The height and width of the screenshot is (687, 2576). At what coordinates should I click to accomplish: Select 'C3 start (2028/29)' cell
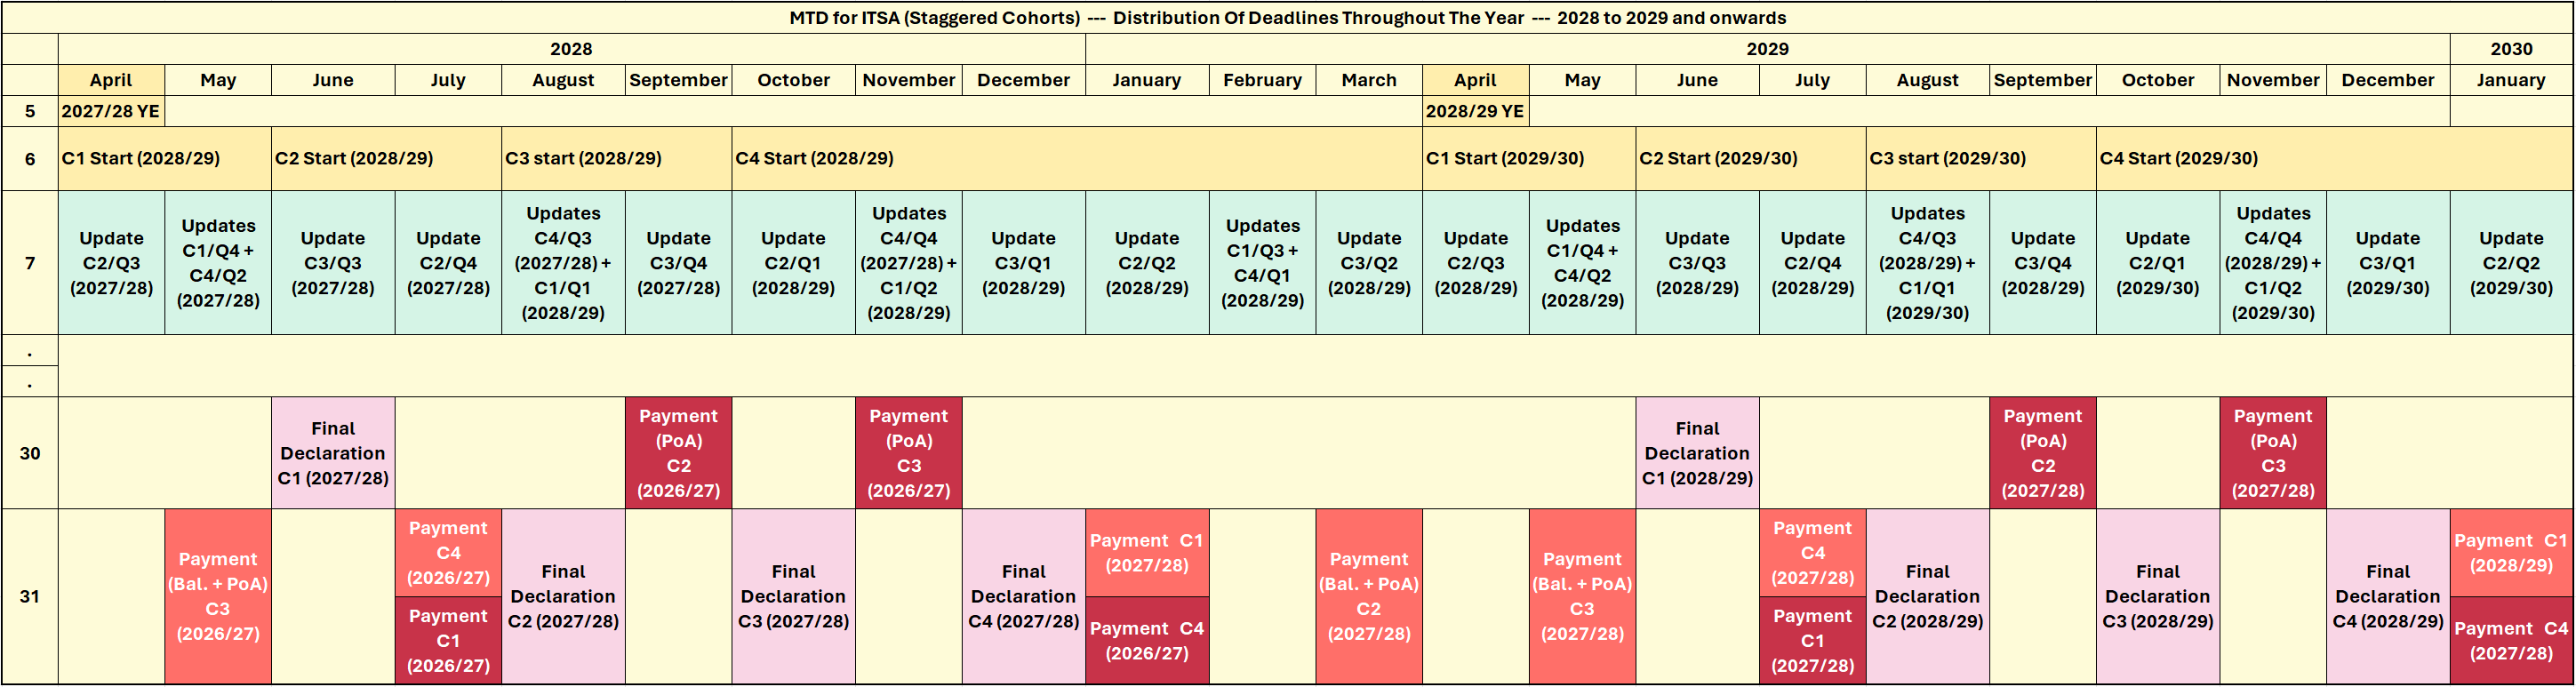[617, 158]
